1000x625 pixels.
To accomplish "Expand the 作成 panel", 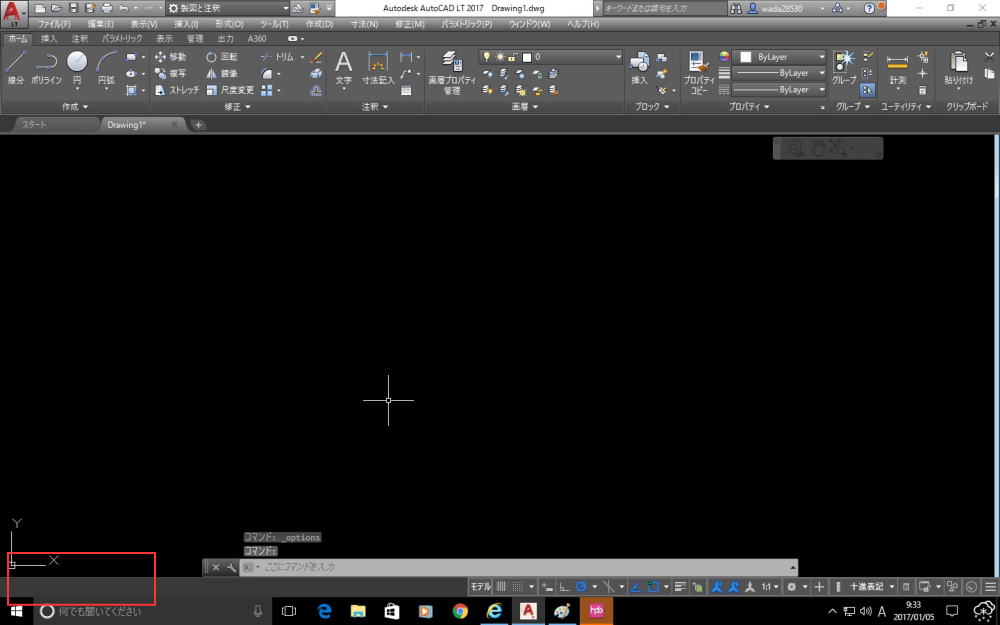I will click(x=75, y=107).
